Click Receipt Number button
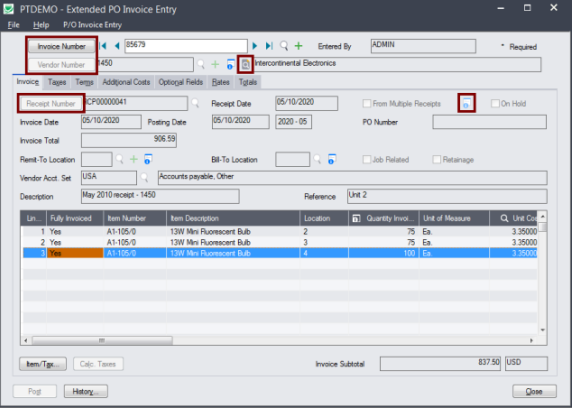The width and height of the screenshot is (573, 409). [x=51, y=103]
